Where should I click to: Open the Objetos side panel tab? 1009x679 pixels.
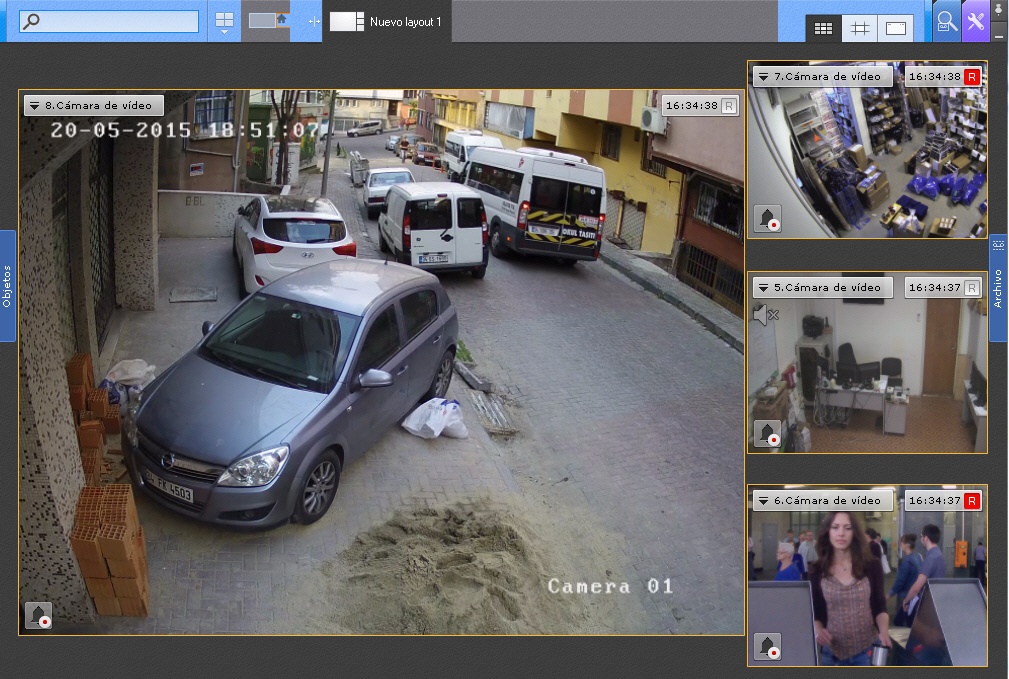tap(7, 286)
